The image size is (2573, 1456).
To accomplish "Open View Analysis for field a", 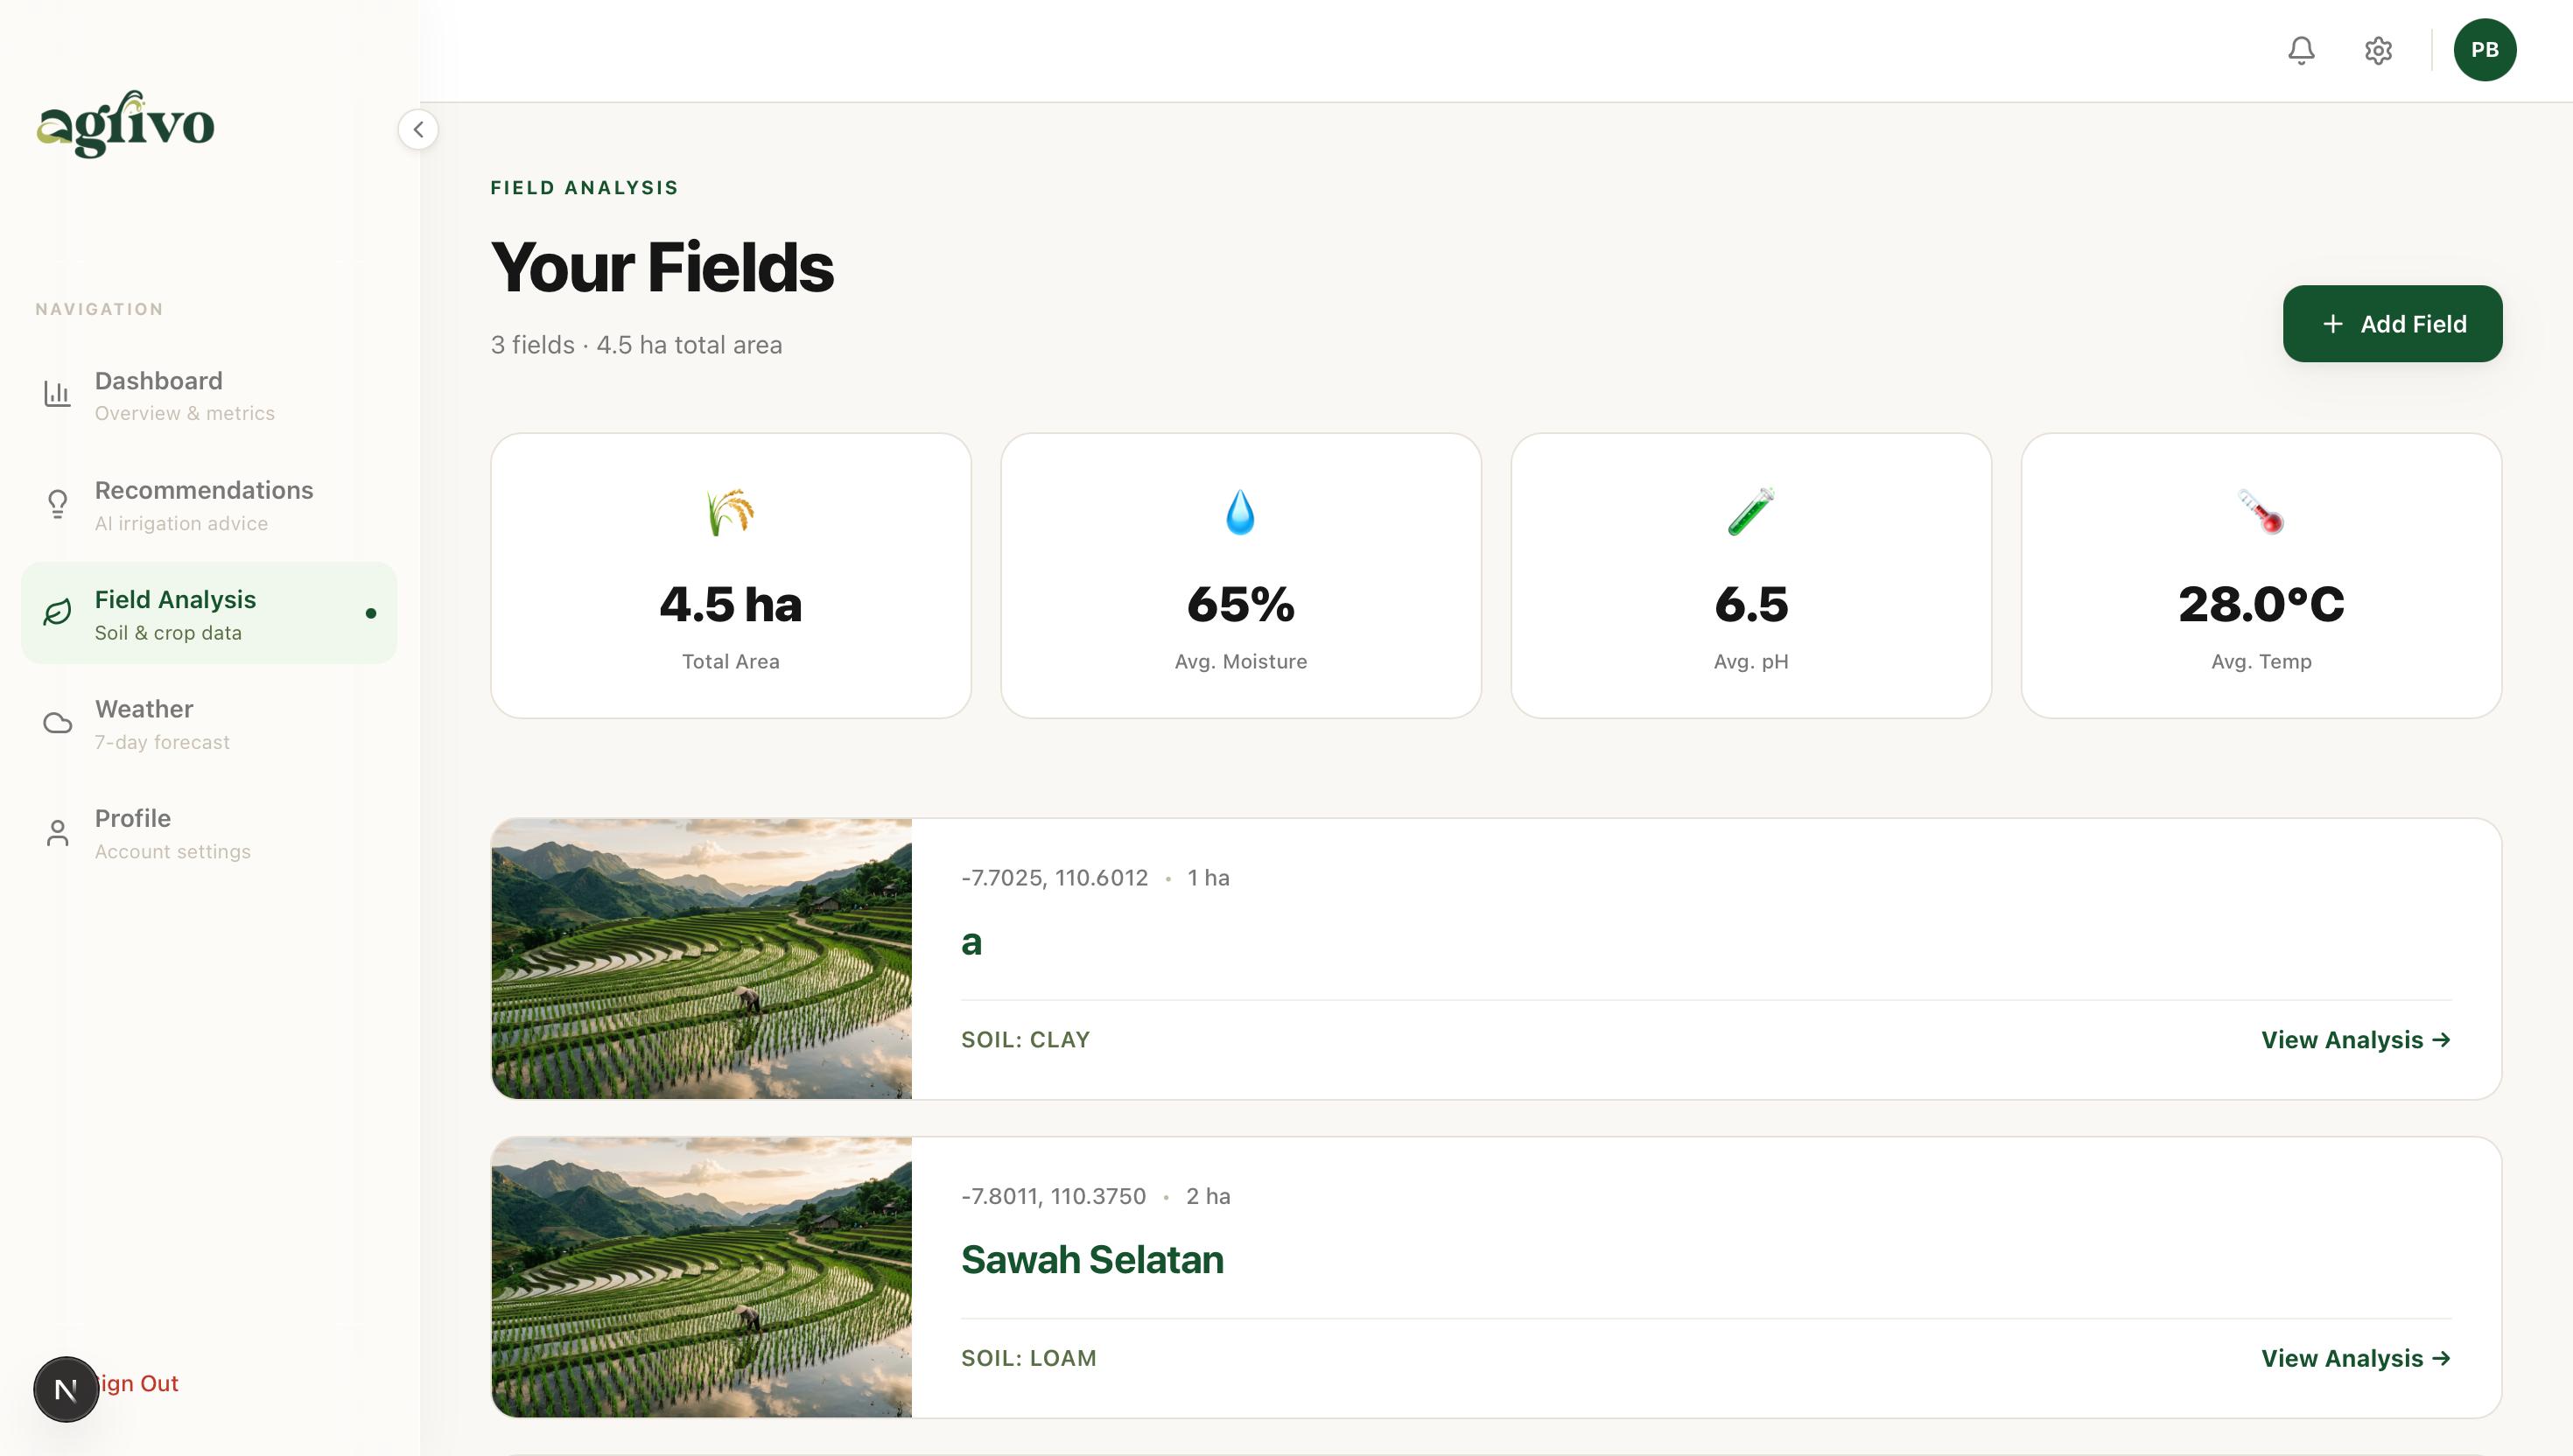I will click(2356, 1040).
